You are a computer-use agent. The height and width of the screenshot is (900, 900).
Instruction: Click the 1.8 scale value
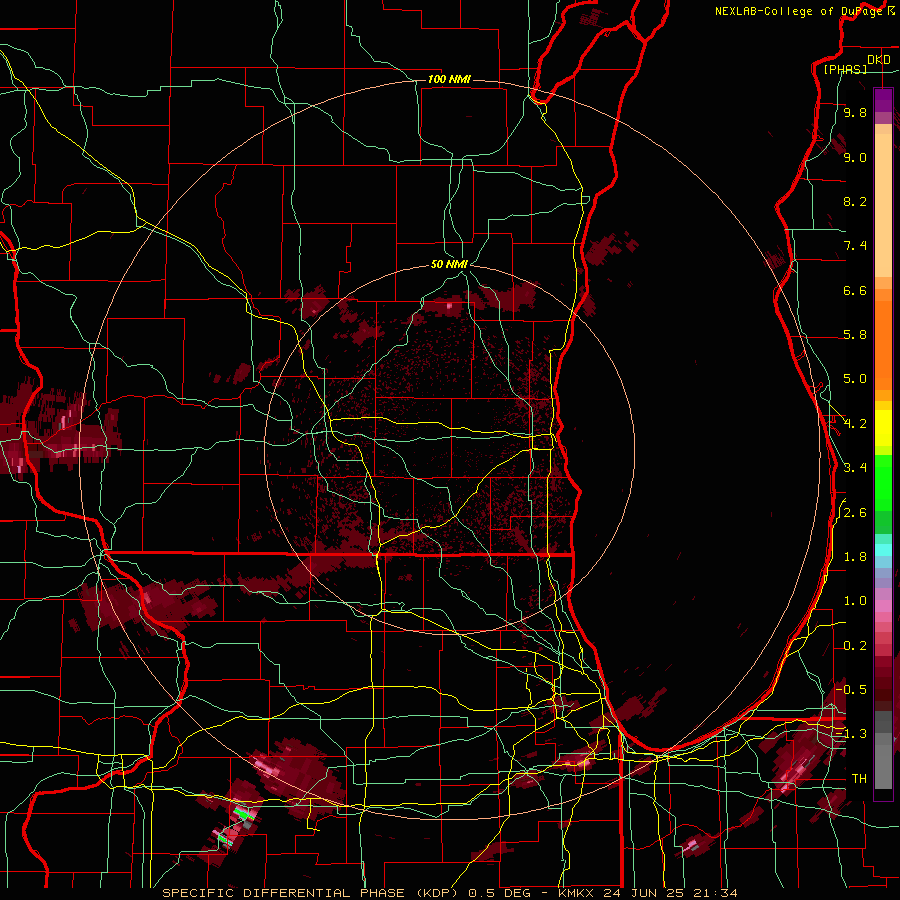855,557
